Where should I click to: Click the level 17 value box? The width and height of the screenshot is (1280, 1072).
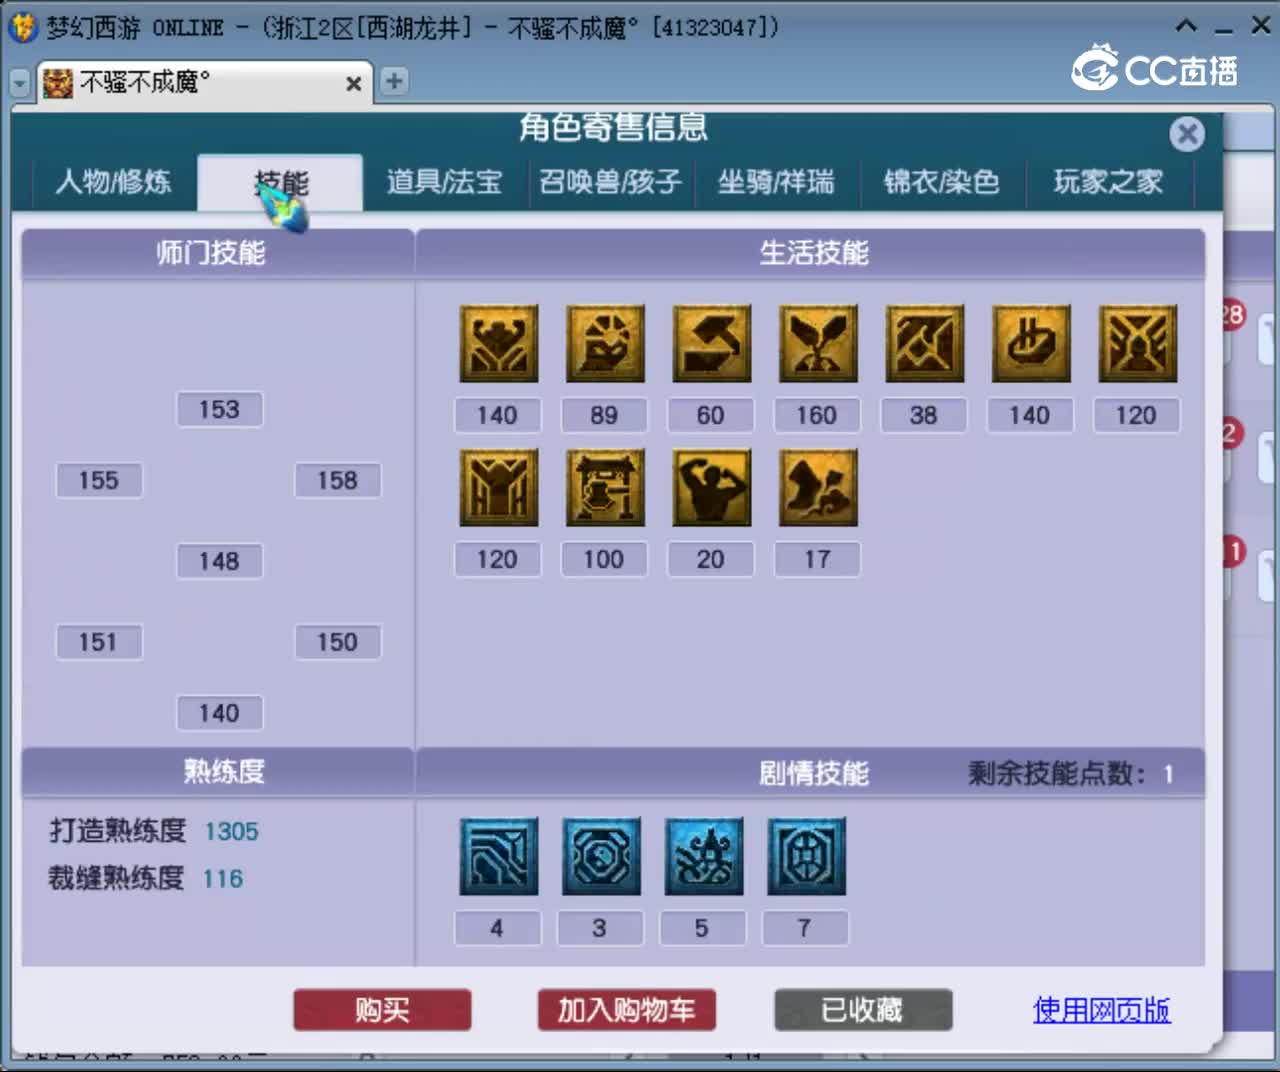(817, 559)
